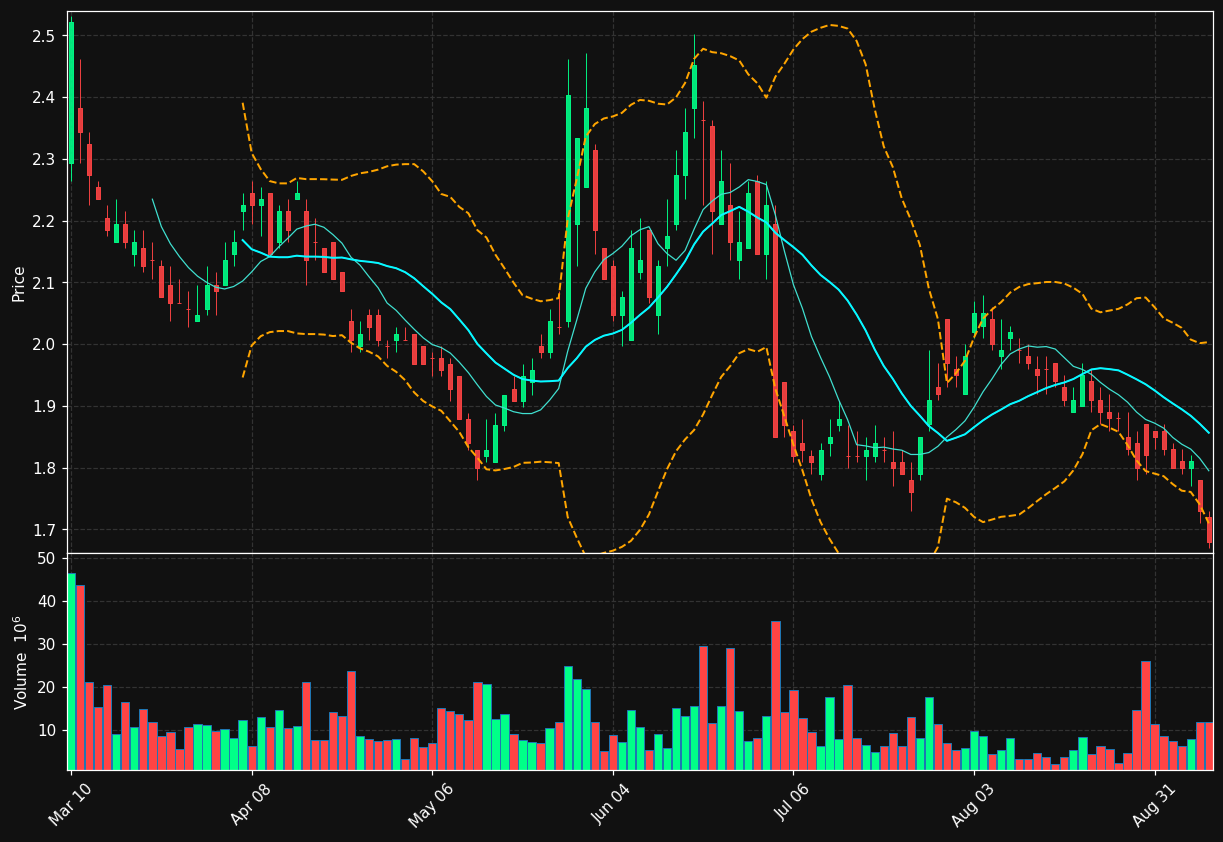Screen dimensions: 1223x842
Task: Click the tallest green volume bar above 45
Action: [x=71, y=671]
